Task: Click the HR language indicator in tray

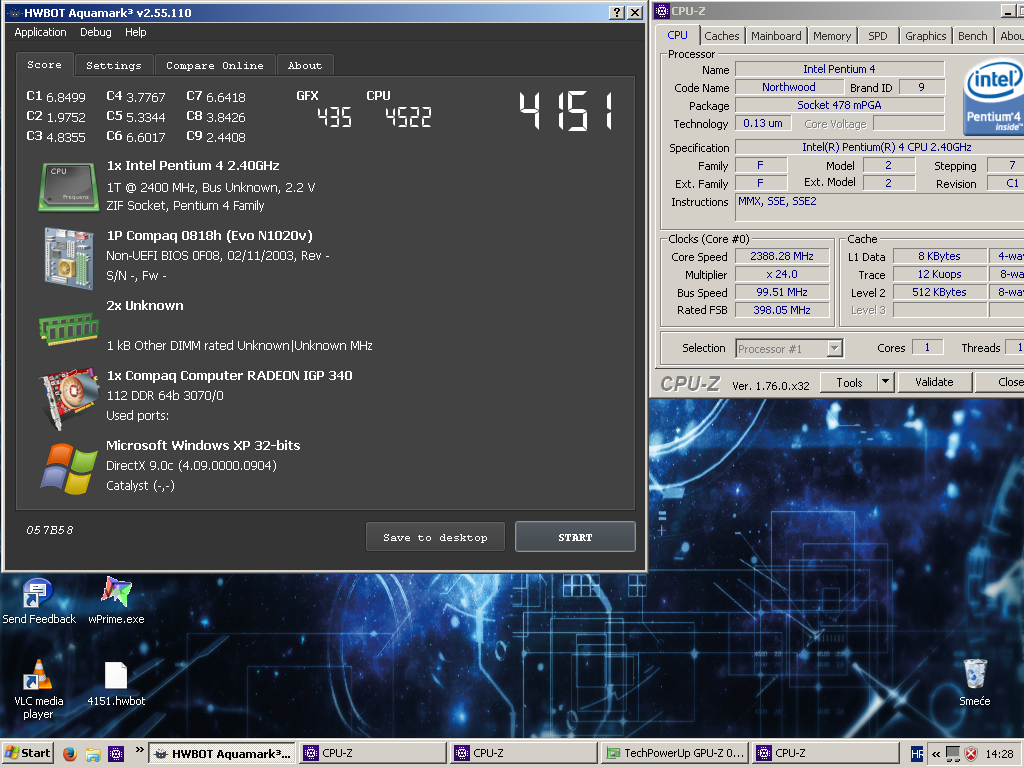Action: coord(917,754)
